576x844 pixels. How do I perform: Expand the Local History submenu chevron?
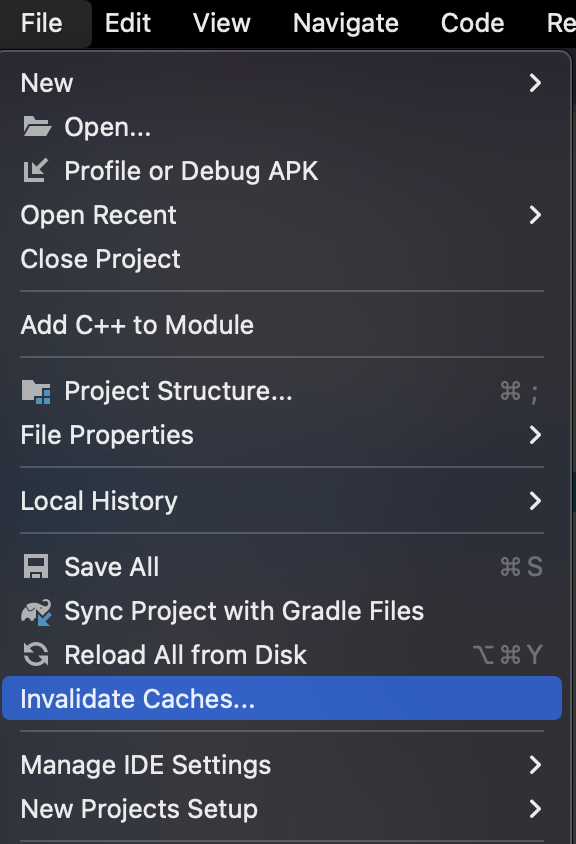pyautogui.click(x=535, y=501)
